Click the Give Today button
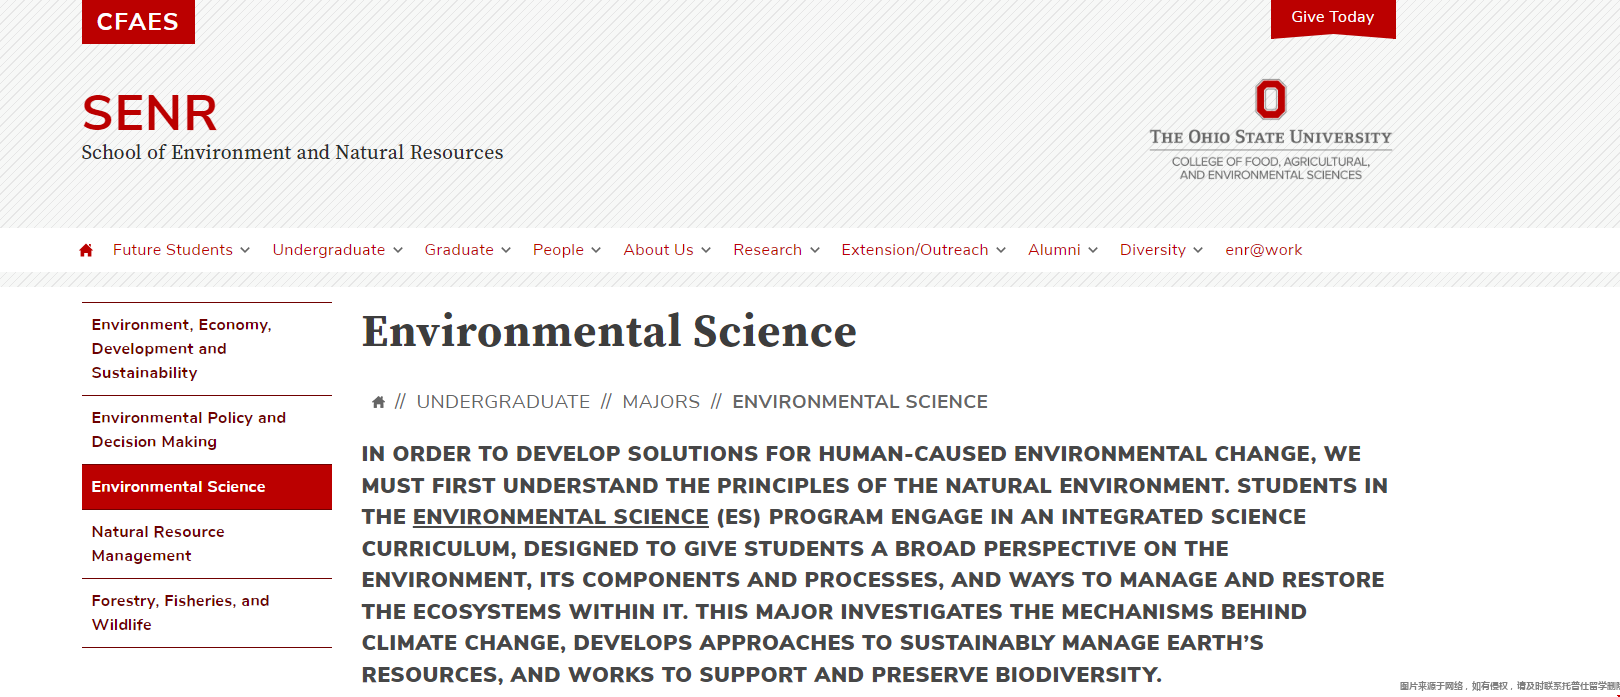Screen dimensions: 1620x697 1333,18
